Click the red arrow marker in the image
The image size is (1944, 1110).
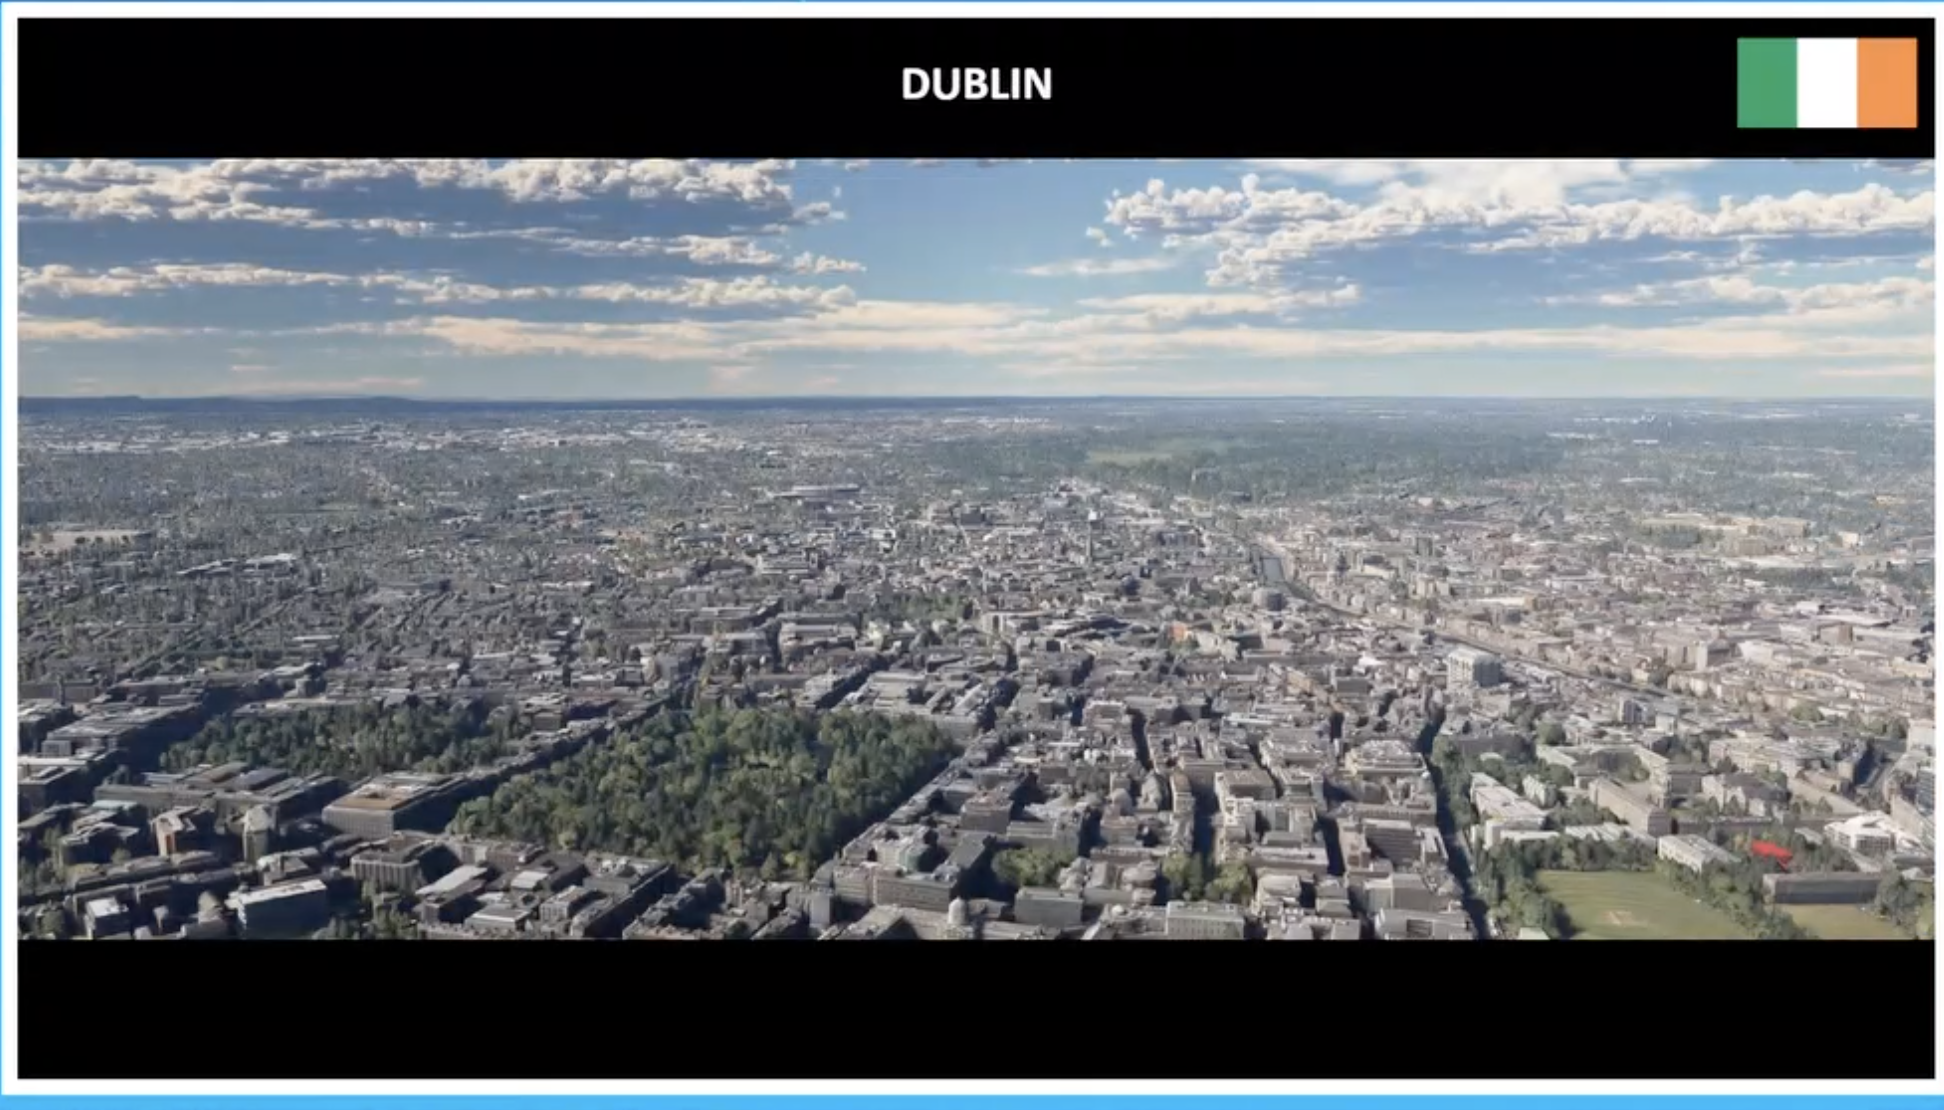click(x=1771, y=852)
